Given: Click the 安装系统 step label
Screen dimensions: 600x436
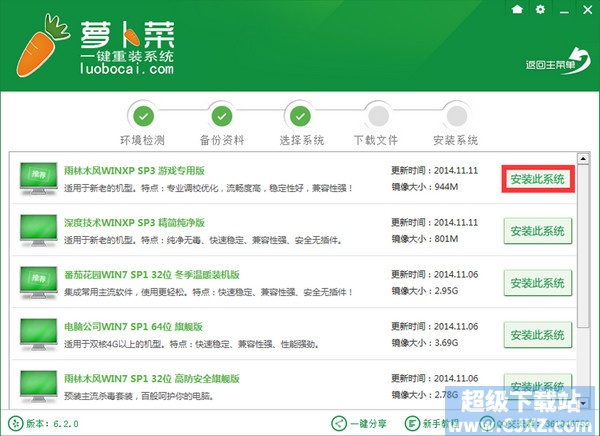Looking at the screenshot, I should [x=455, y=140].
